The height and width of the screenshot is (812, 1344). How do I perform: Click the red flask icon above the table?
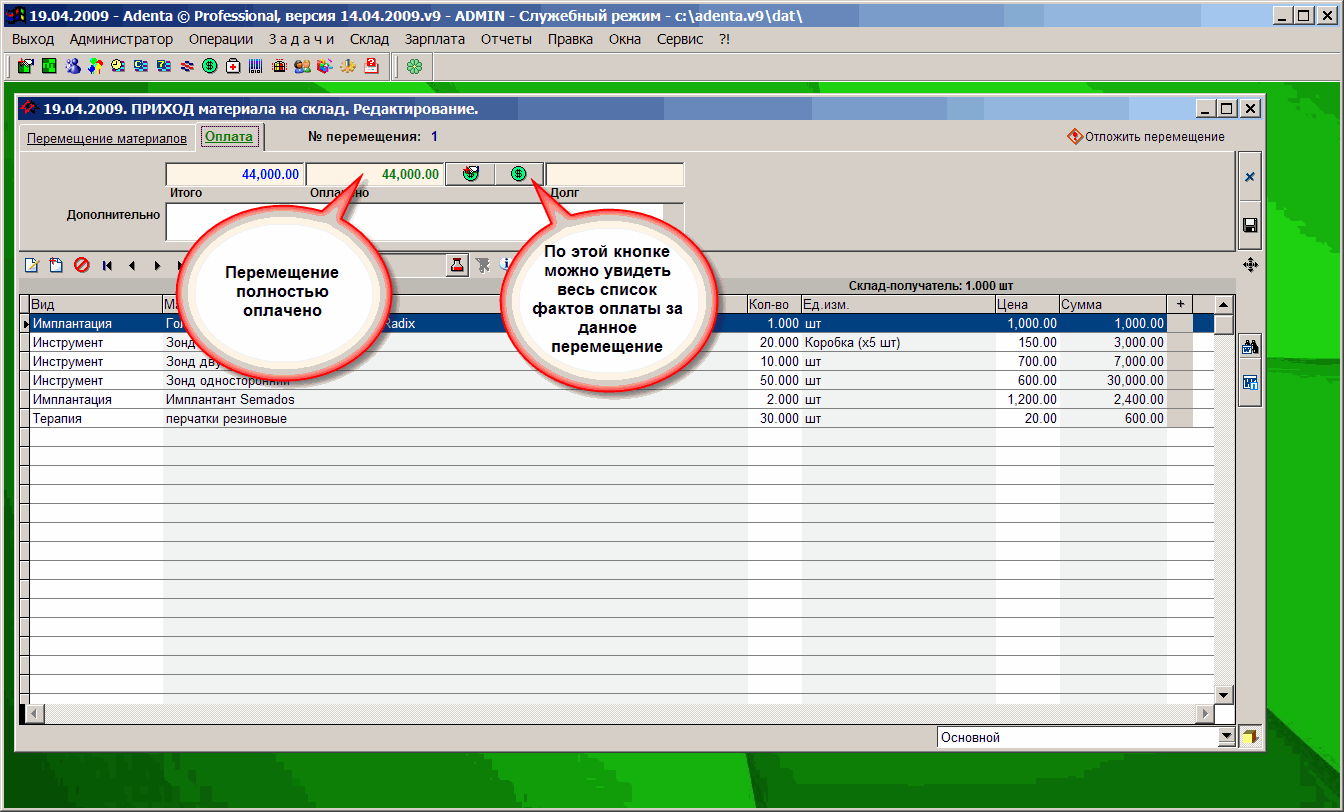(457, 265)
